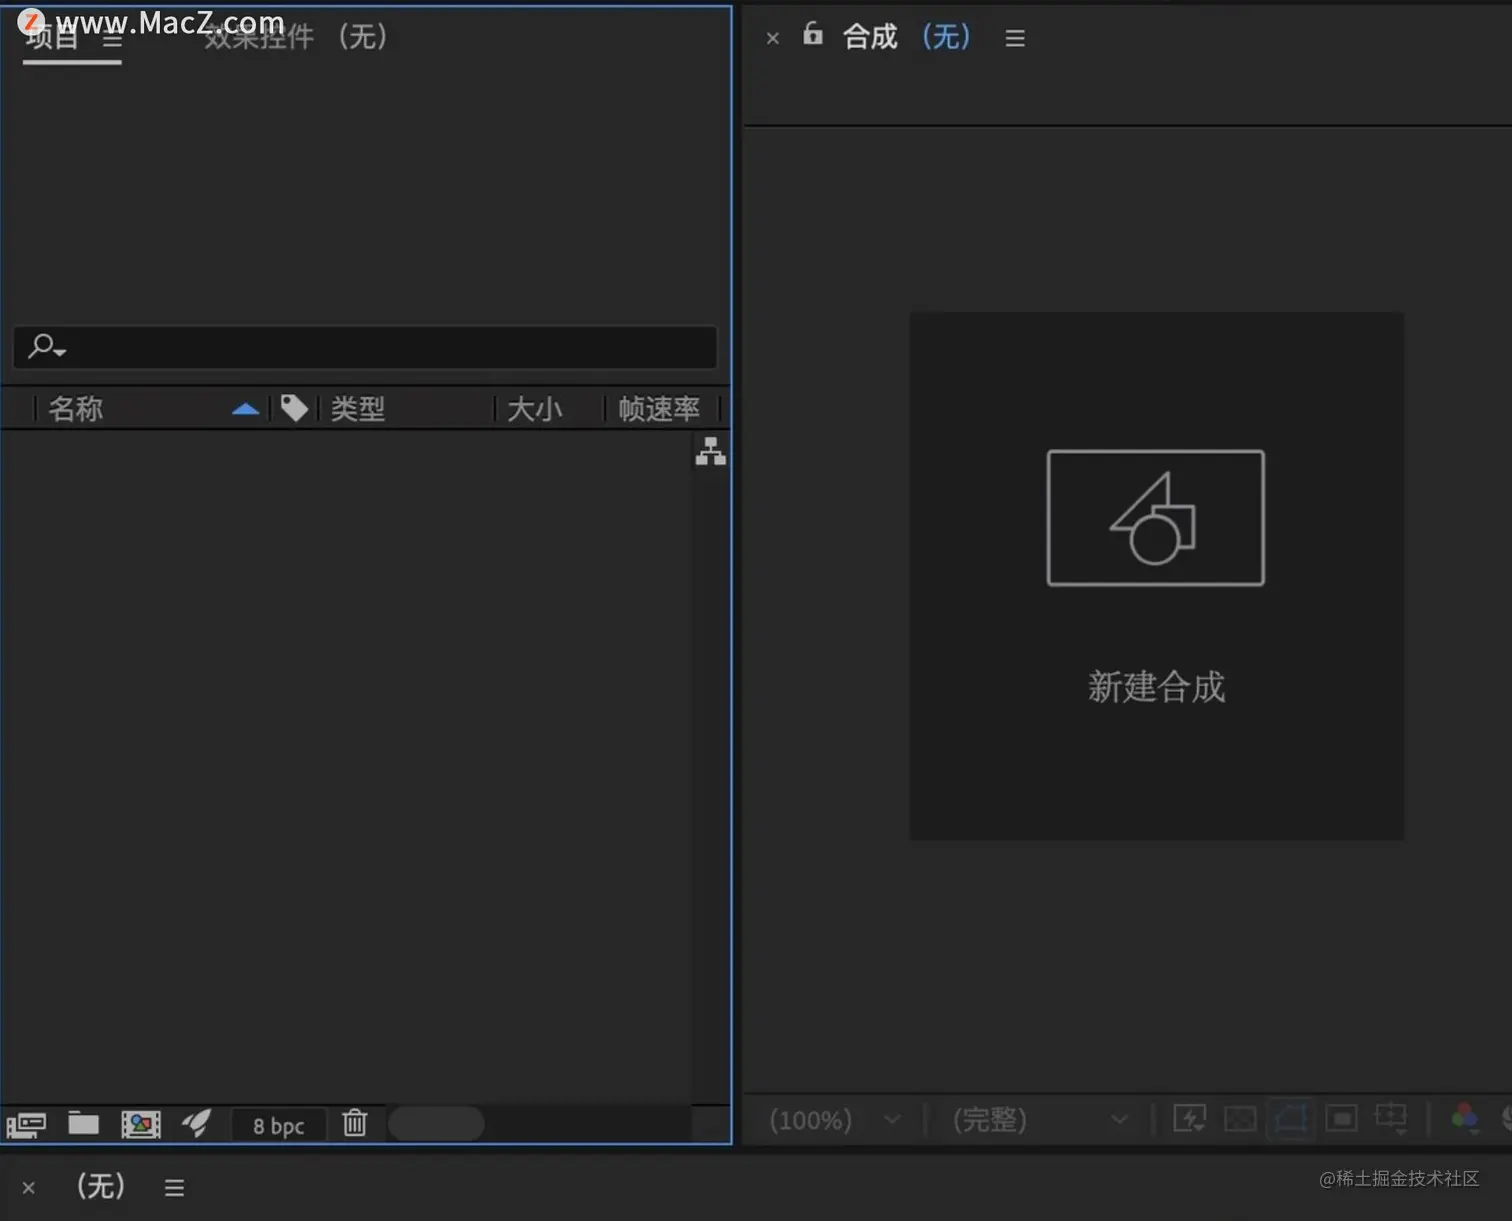Viewport: 1512px width, 1221px height.
Task: Toggle mask and shape path visibility
Action: pyautogui.click(x=1290, y=1118)
